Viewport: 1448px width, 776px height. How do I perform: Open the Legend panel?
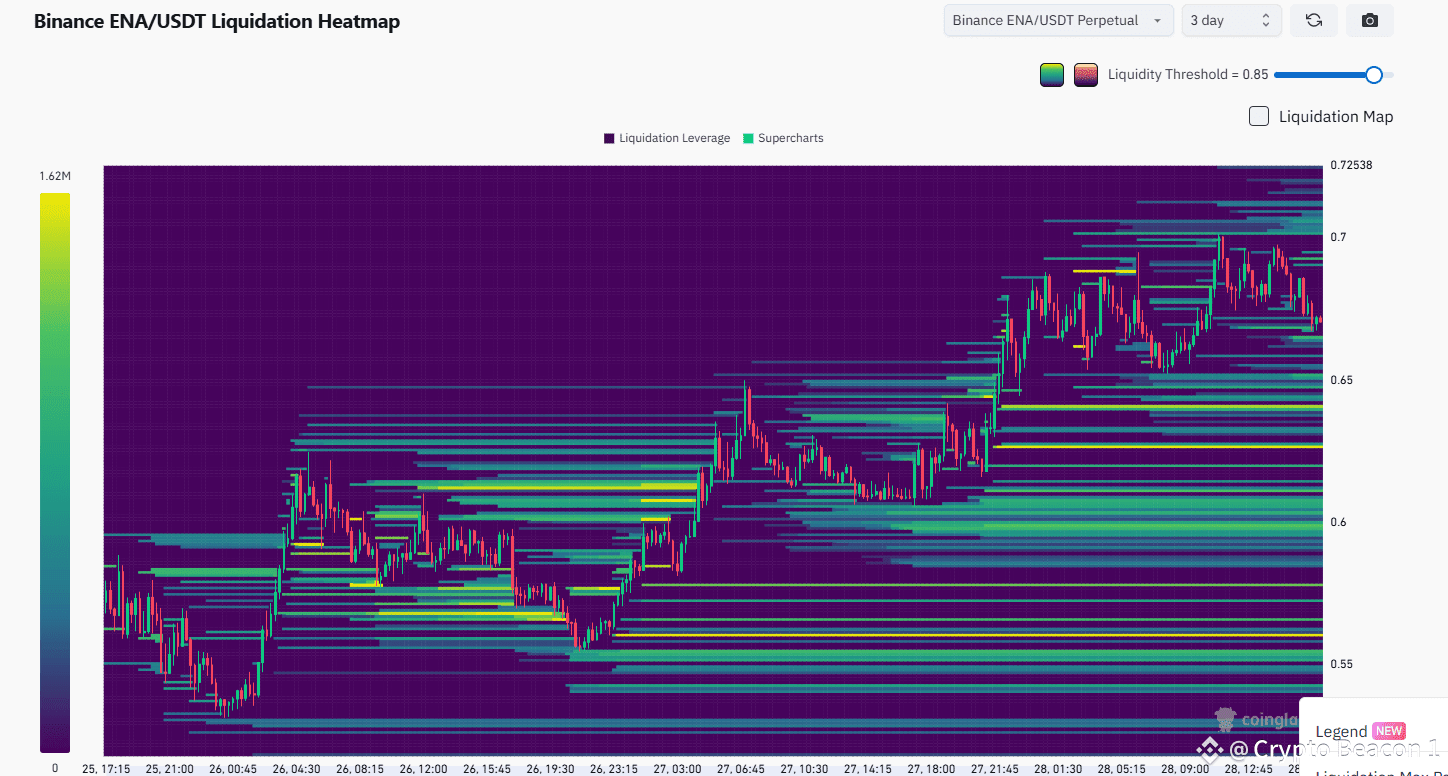[1341, 731]
